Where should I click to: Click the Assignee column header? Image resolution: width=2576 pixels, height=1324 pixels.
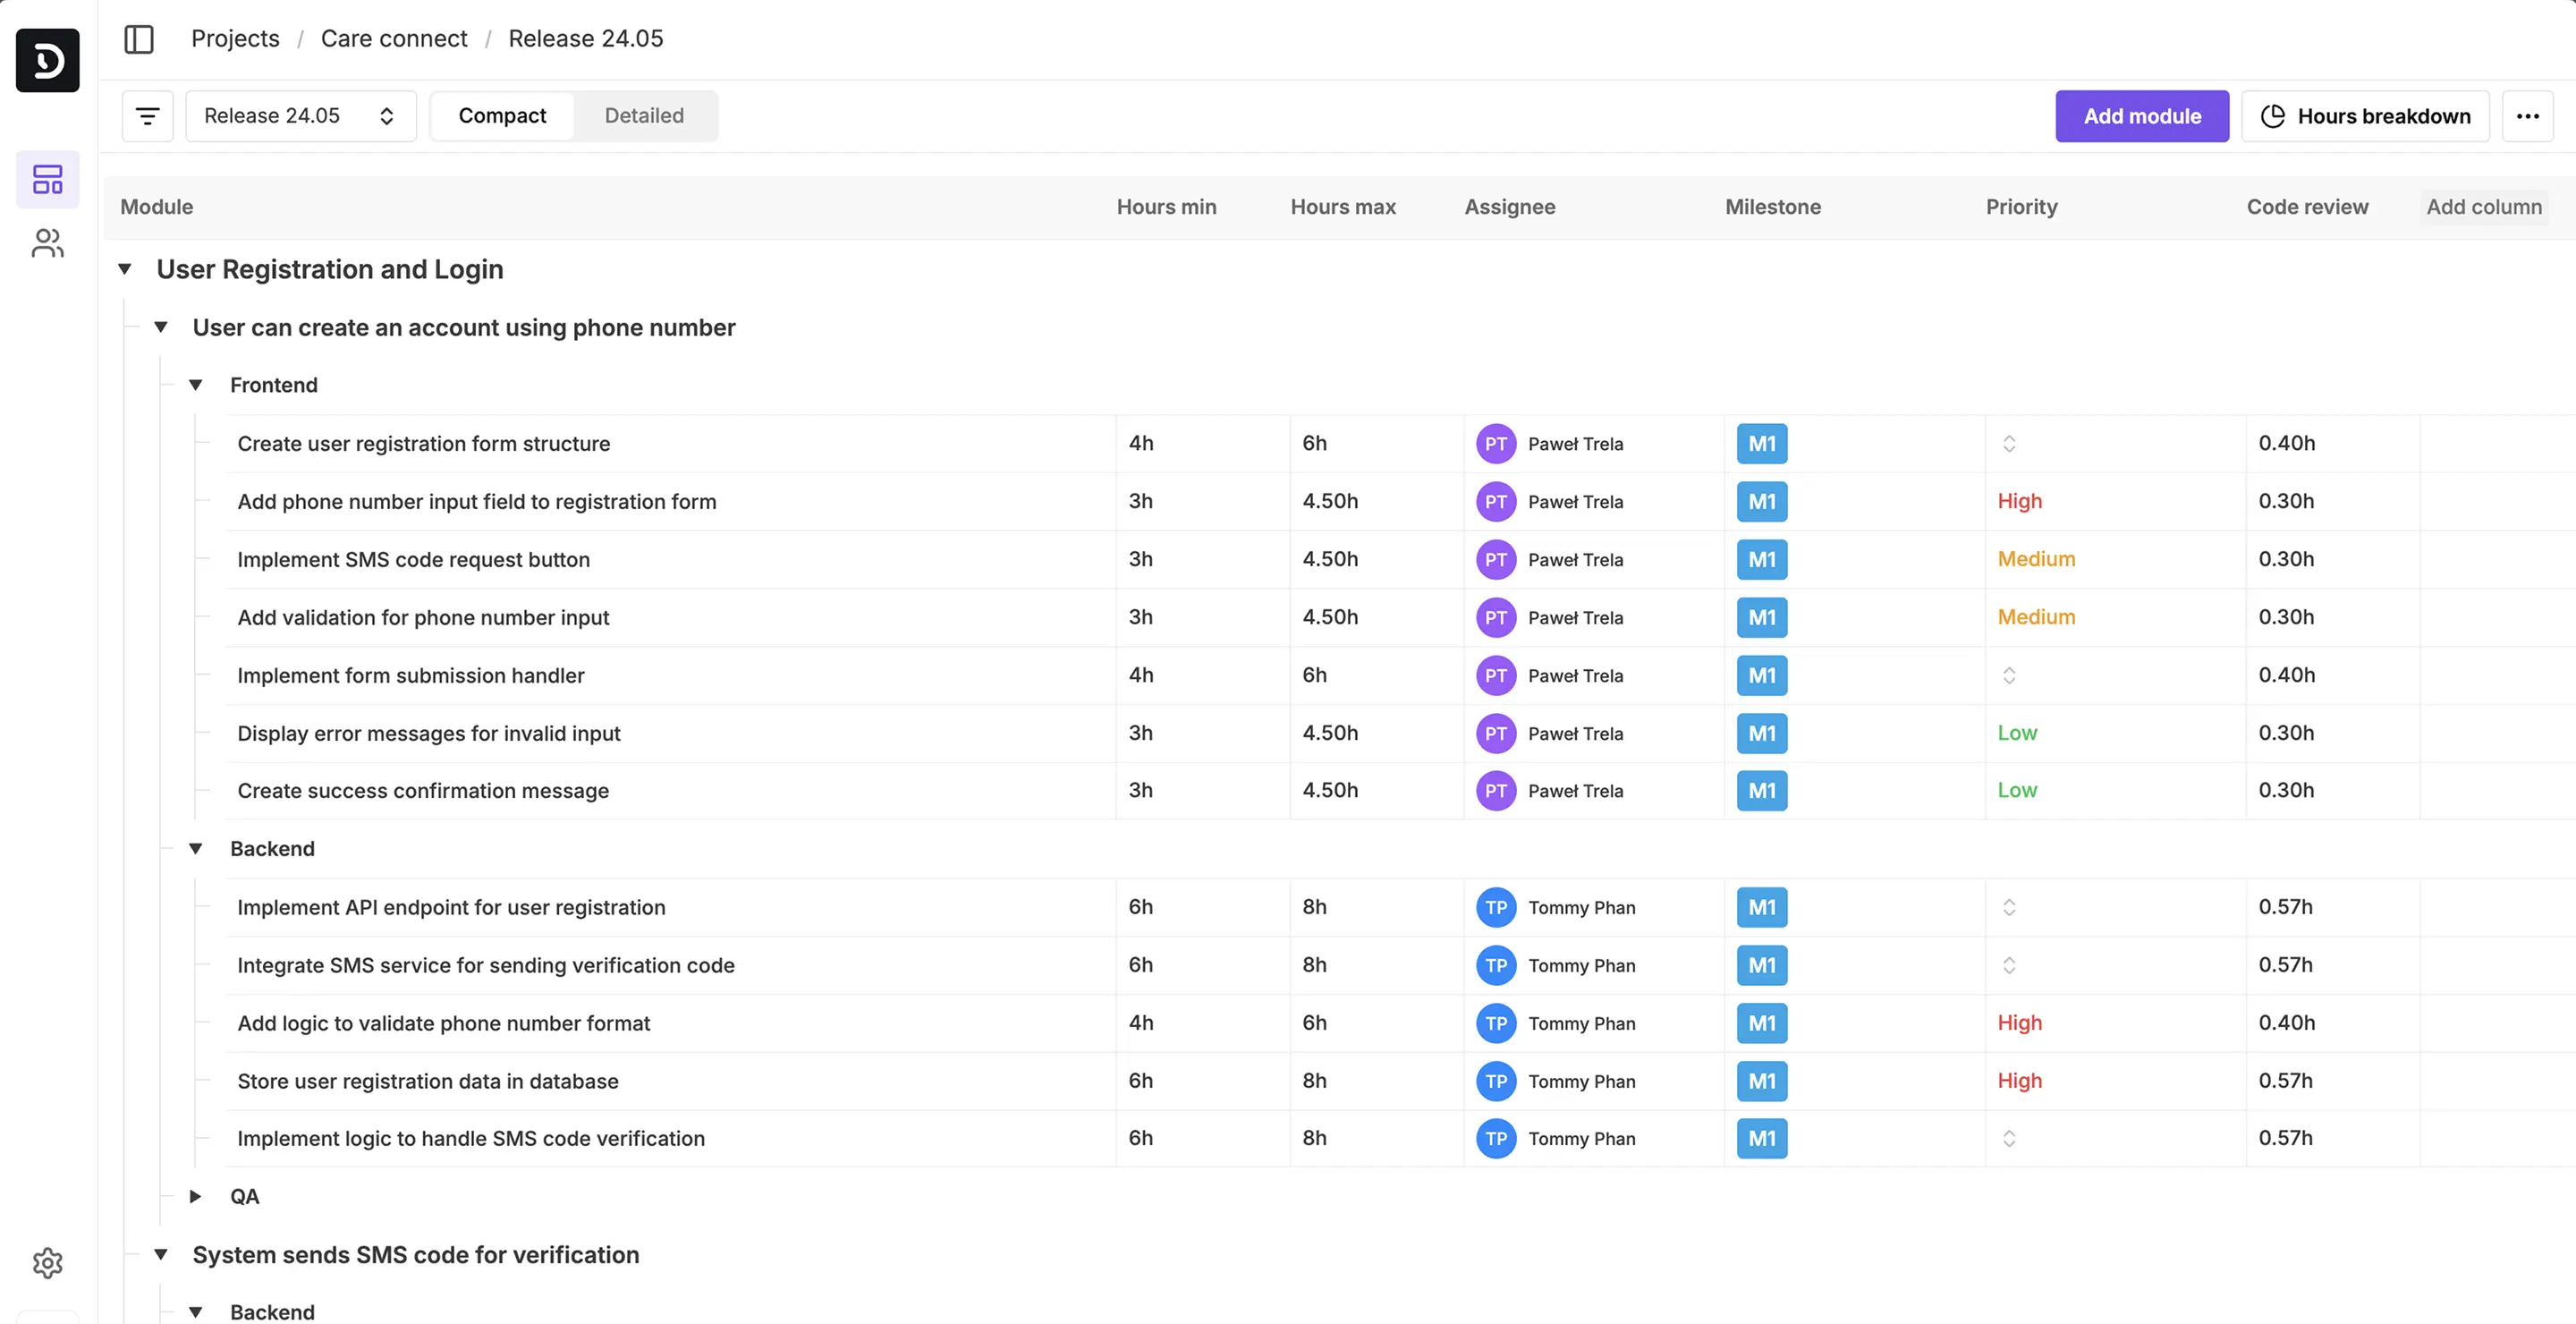1509,207
